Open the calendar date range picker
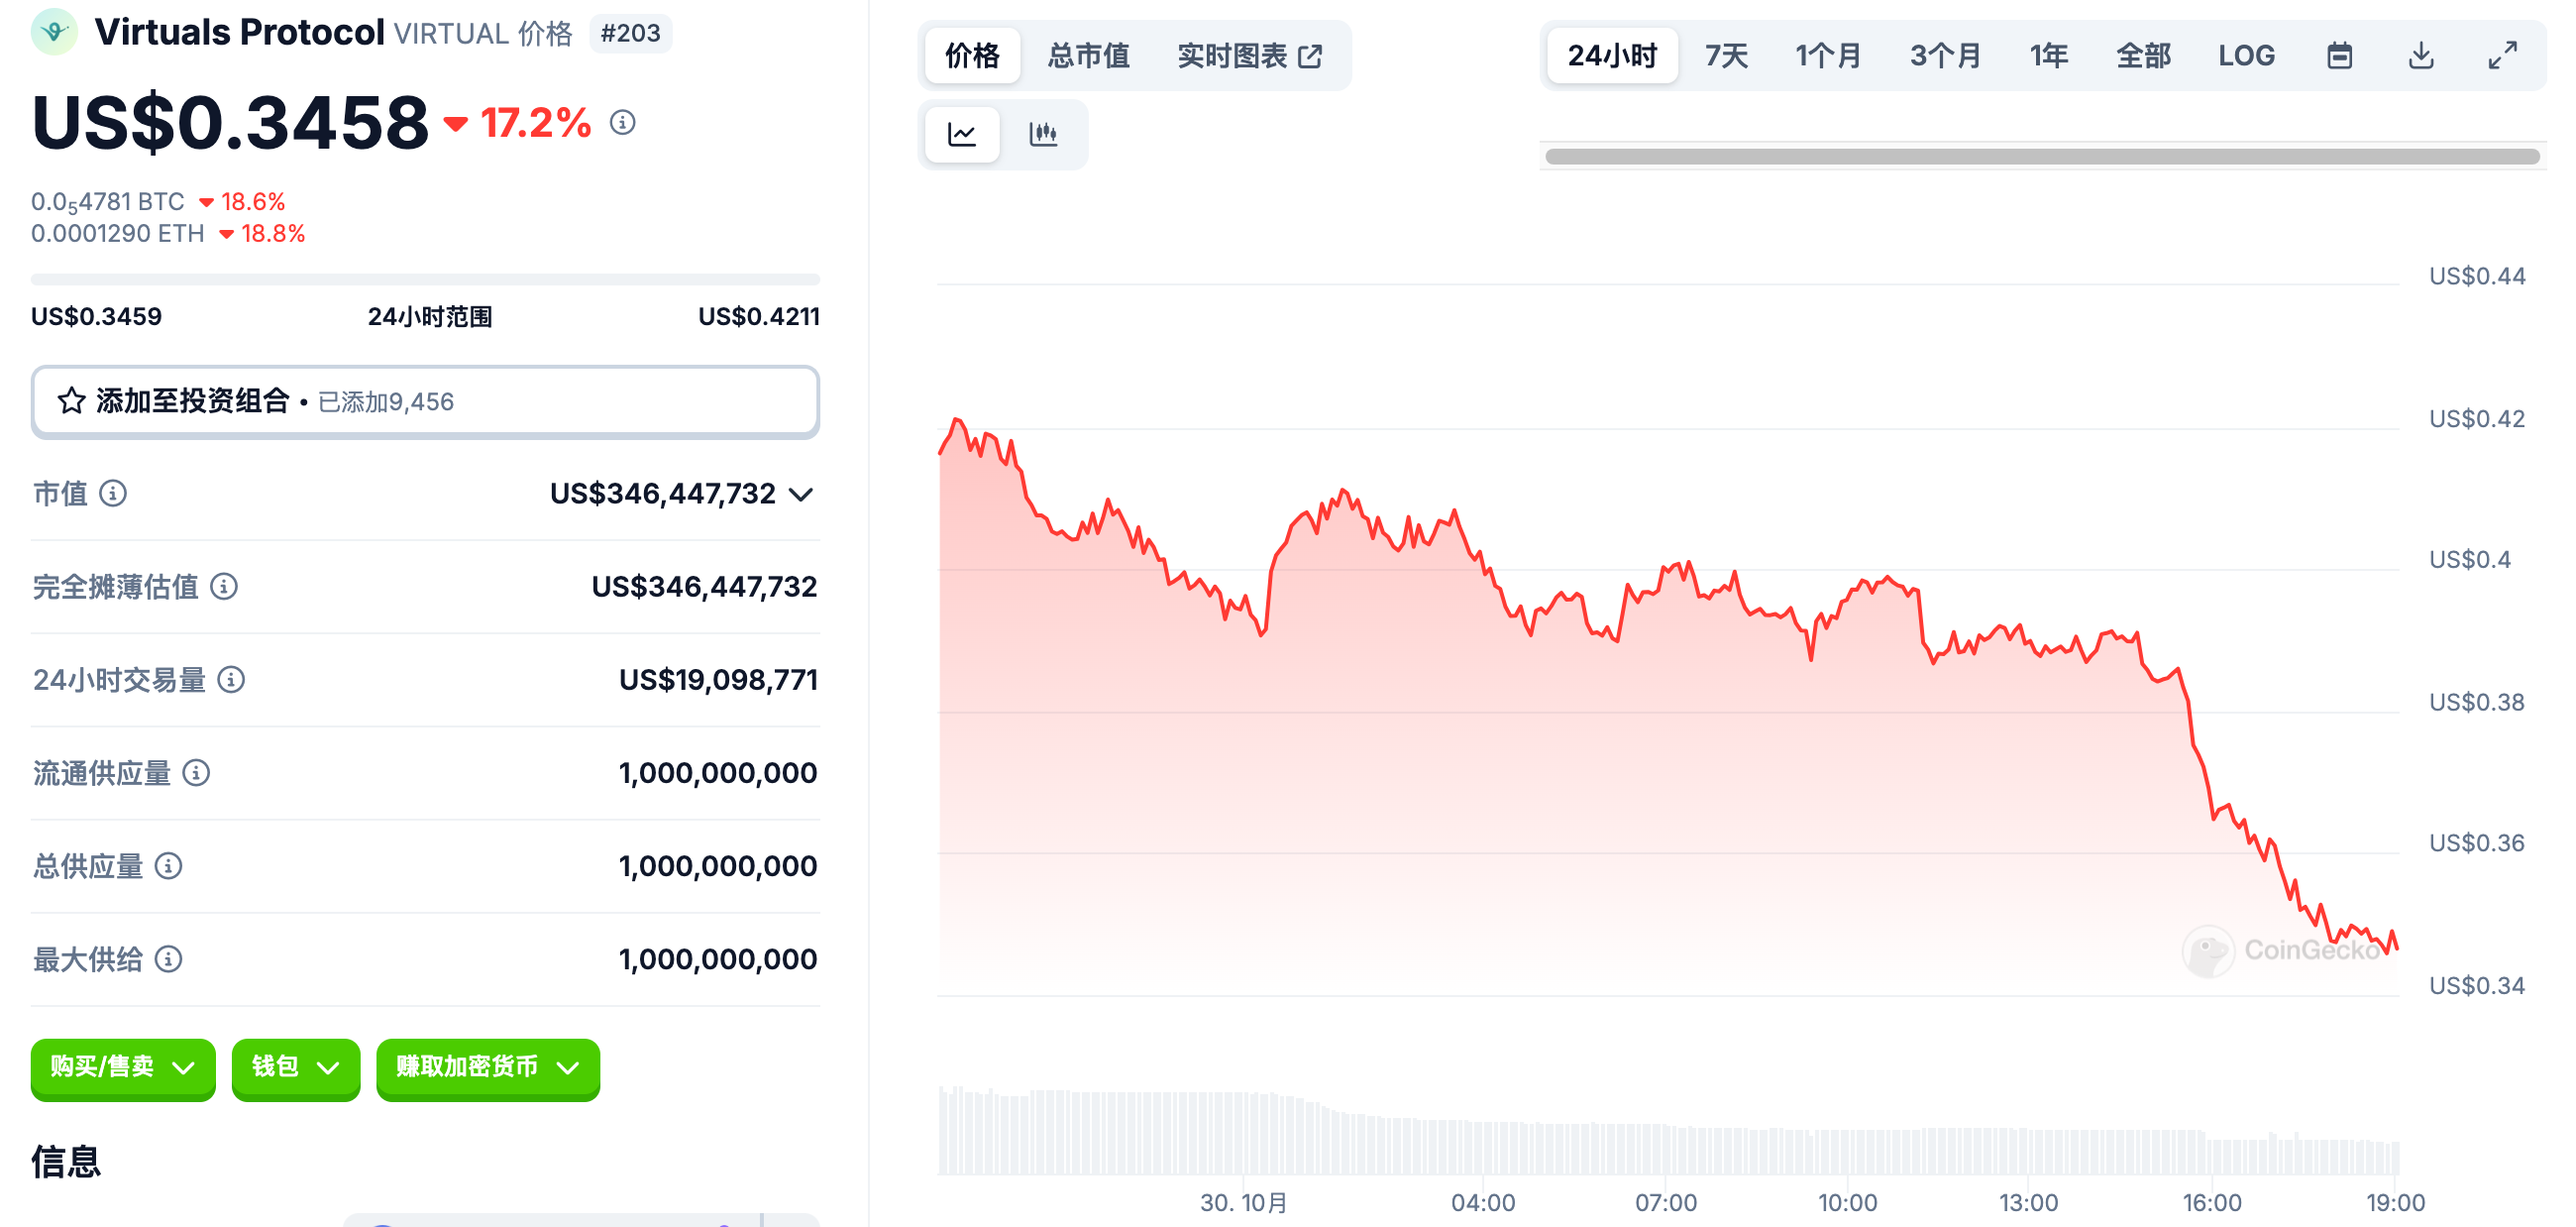Screen dimensions: 2576x1227 2339,56
